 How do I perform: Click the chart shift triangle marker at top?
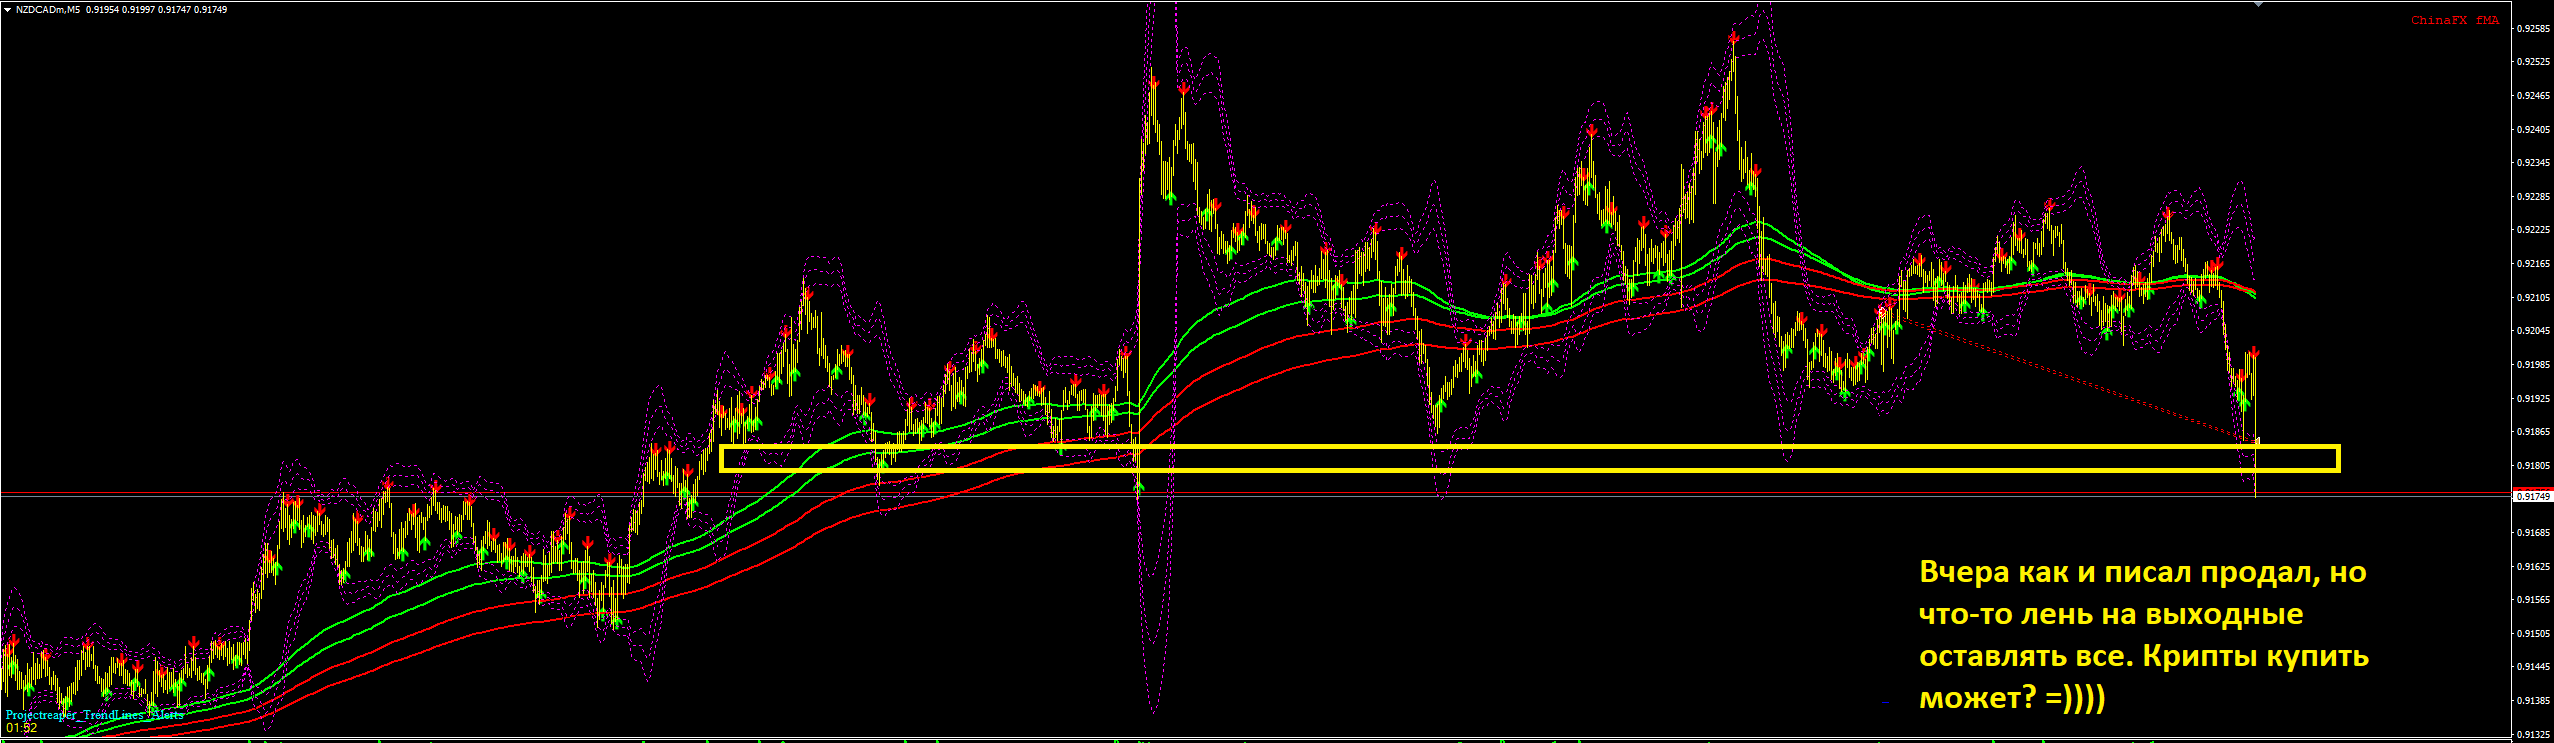tap(2258, 4)
